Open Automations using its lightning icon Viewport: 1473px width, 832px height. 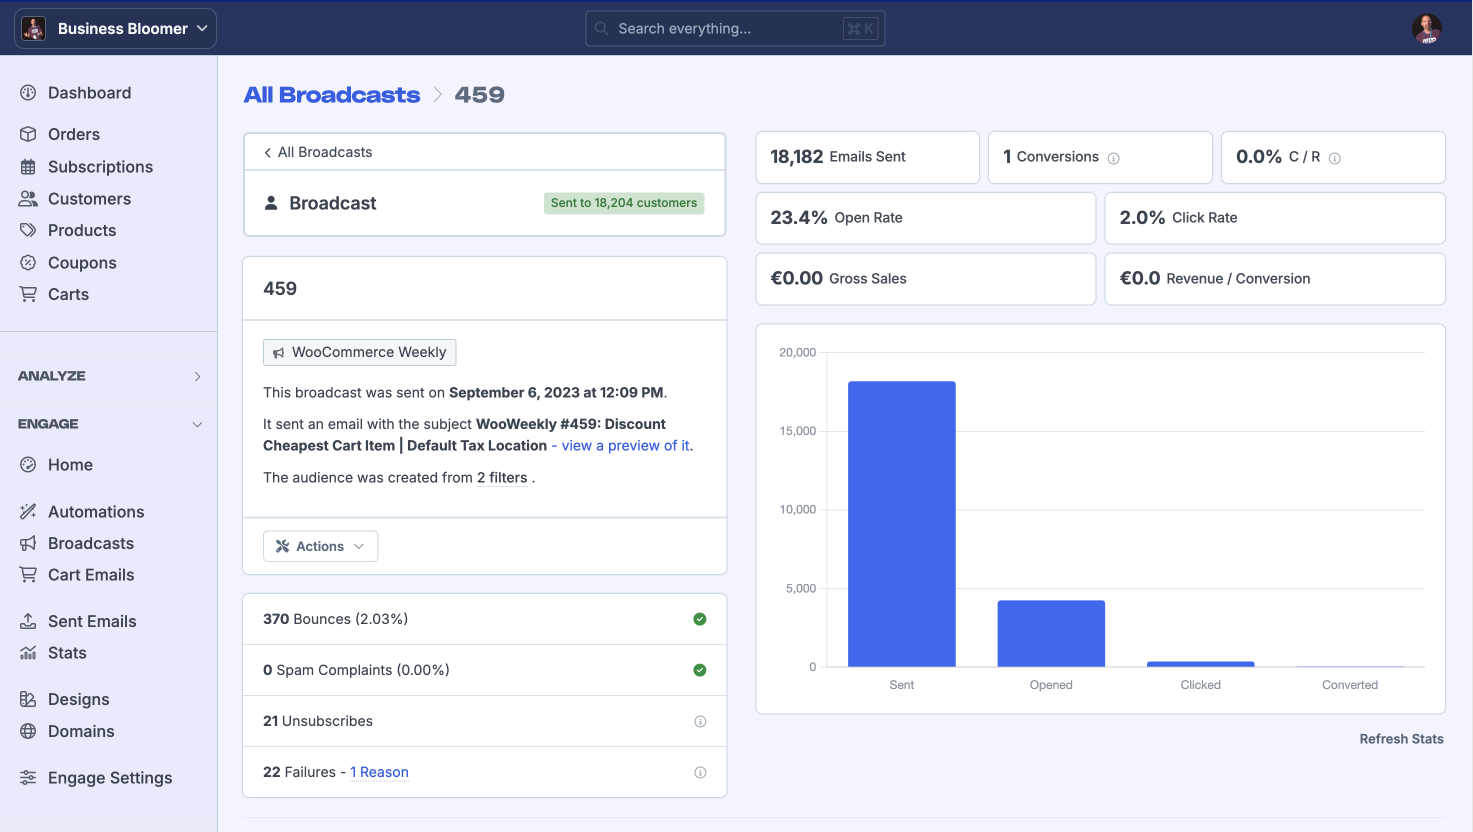point(28,511)
